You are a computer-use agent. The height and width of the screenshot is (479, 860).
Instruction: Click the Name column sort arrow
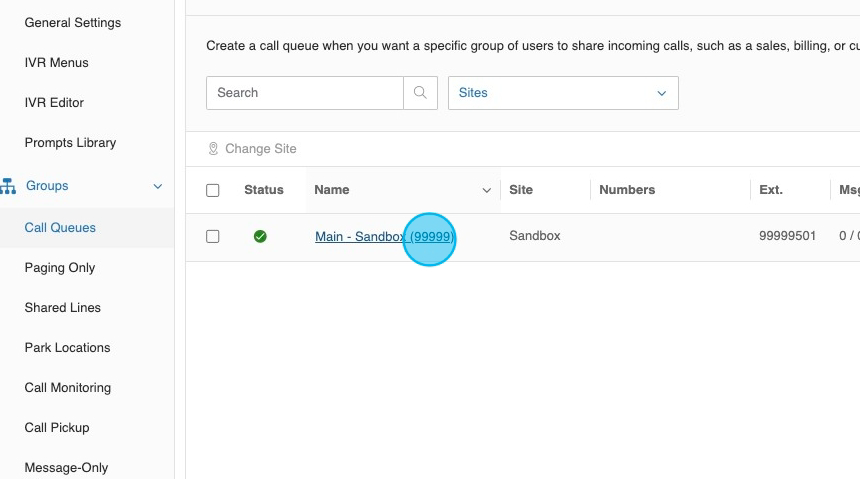[x=487, y=190]
